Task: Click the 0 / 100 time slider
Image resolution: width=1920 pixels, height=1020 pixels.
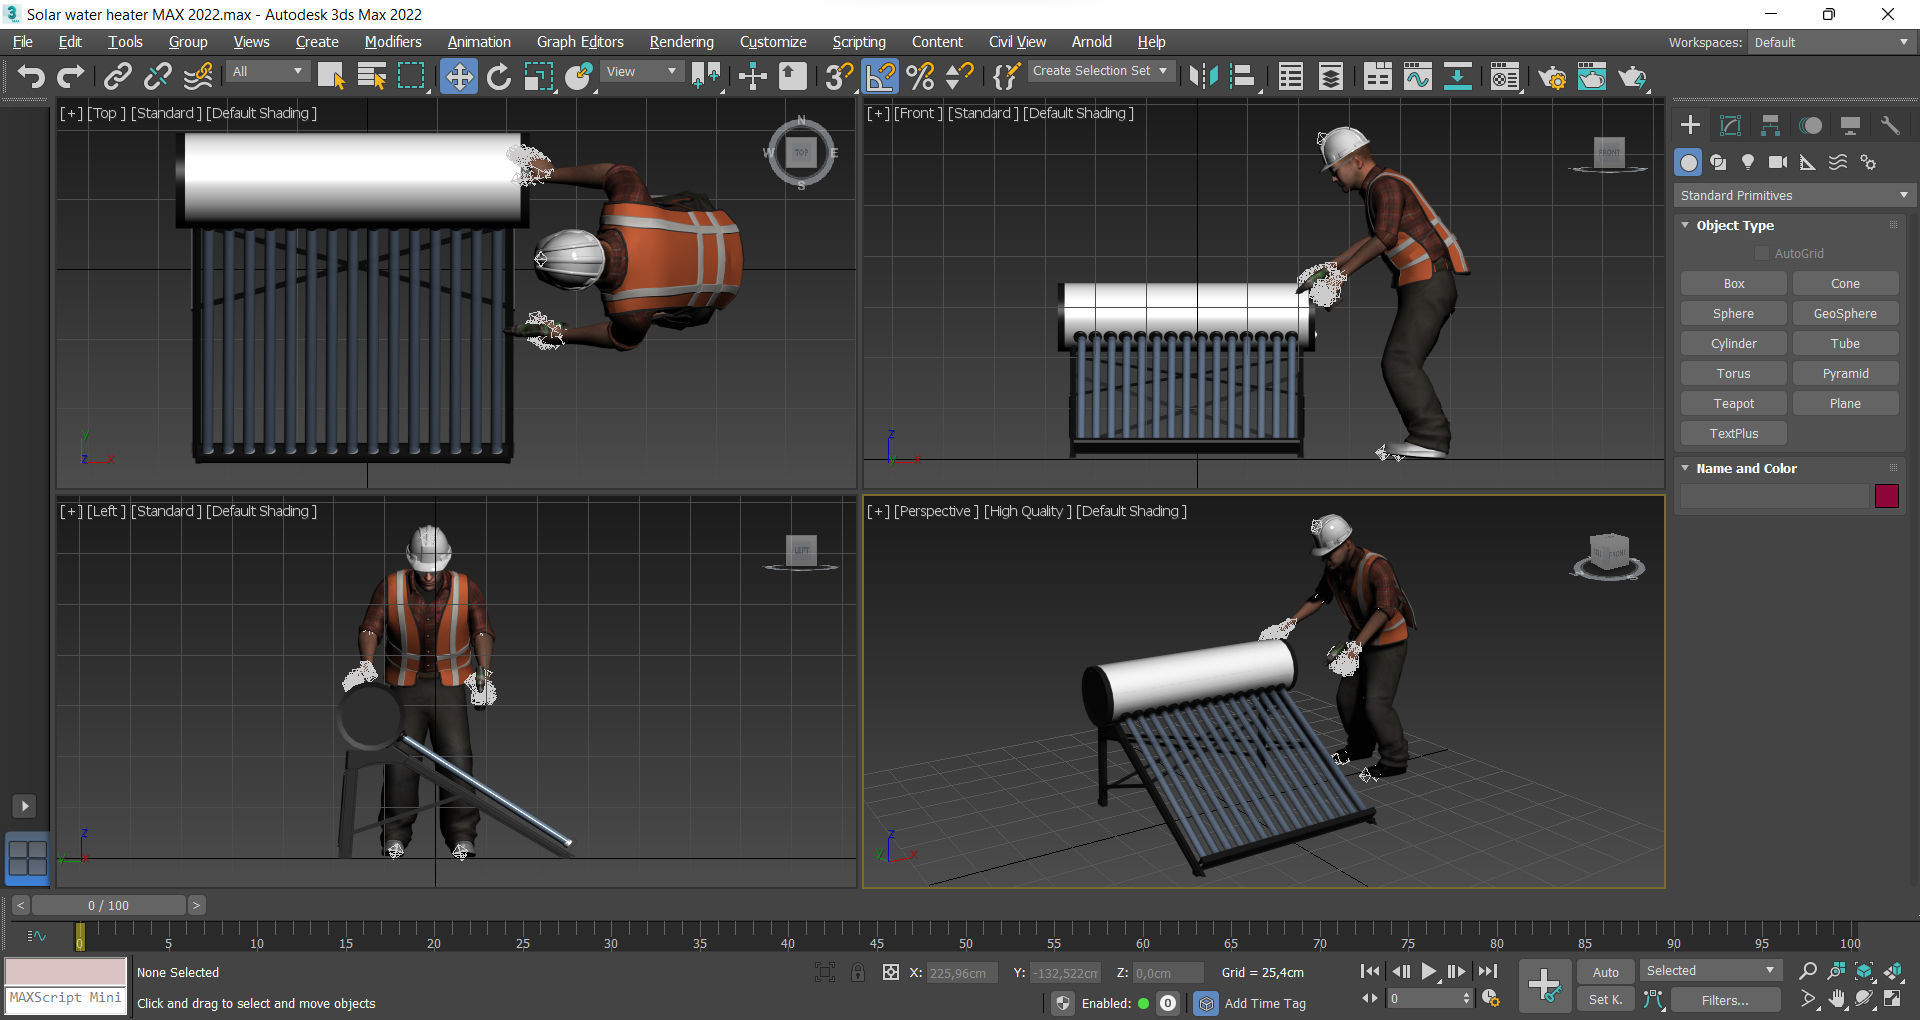Action: 108,905
